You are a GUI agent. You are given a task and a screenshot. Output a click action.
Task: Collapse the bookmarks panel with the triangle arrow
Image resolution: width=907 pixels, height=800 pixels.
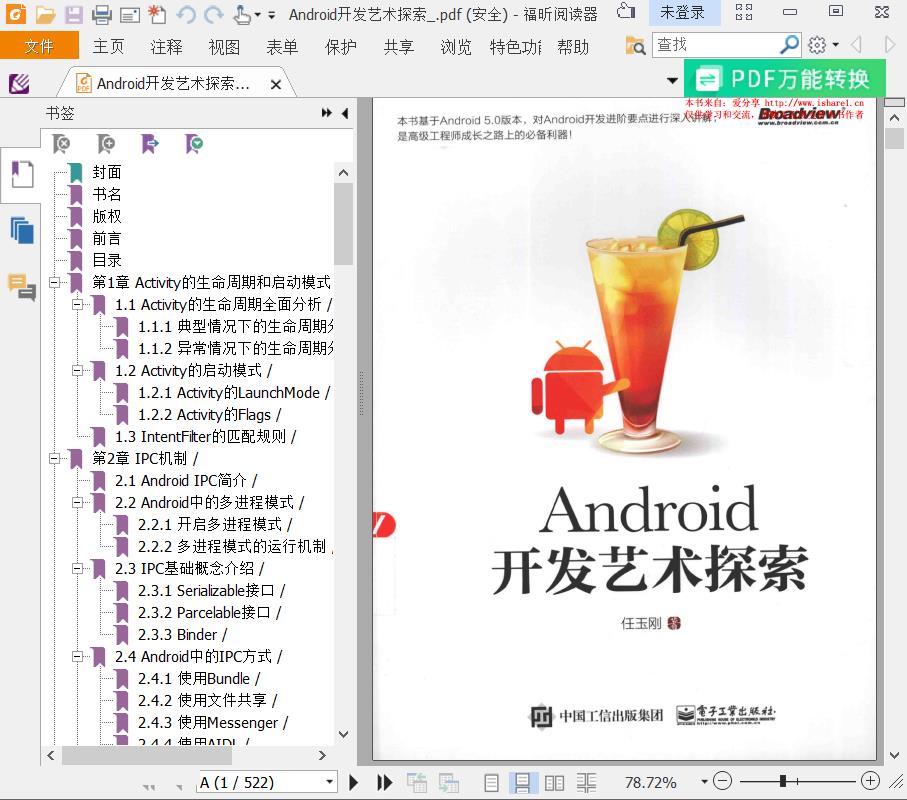(x=345, y=113)
